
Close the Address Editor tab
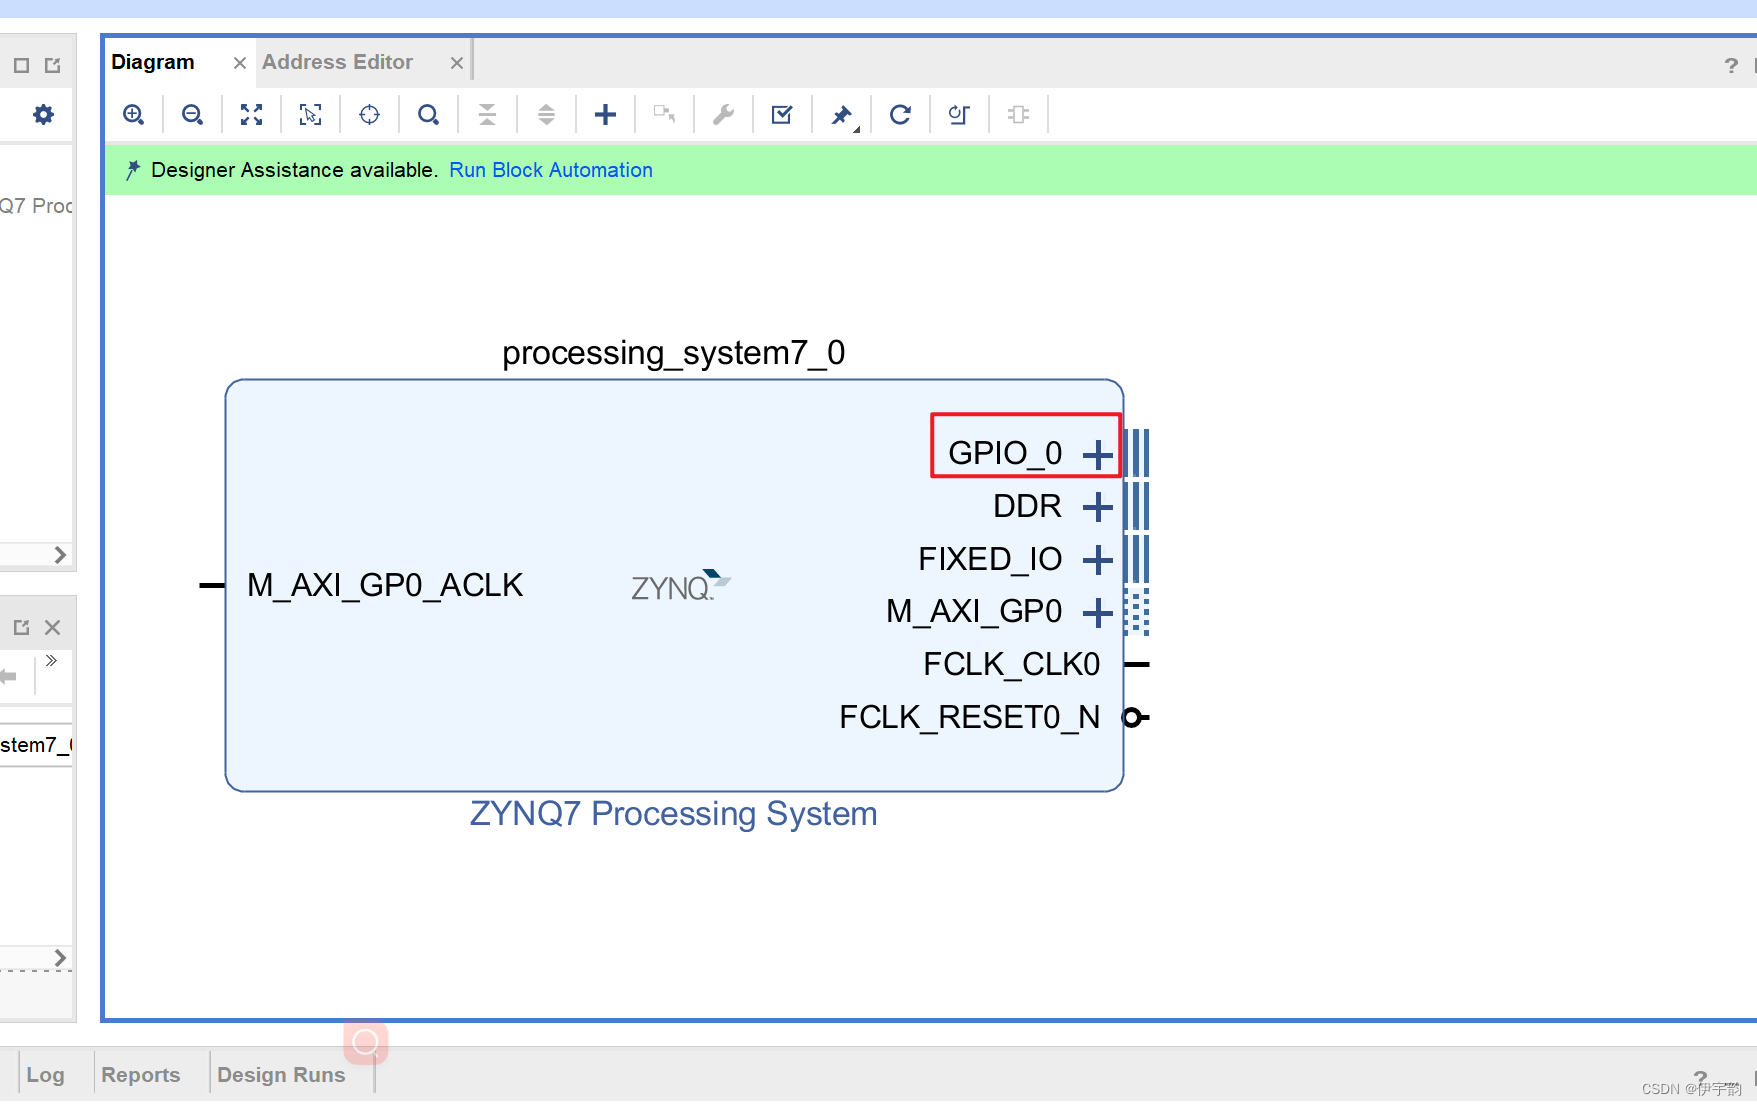457,63
